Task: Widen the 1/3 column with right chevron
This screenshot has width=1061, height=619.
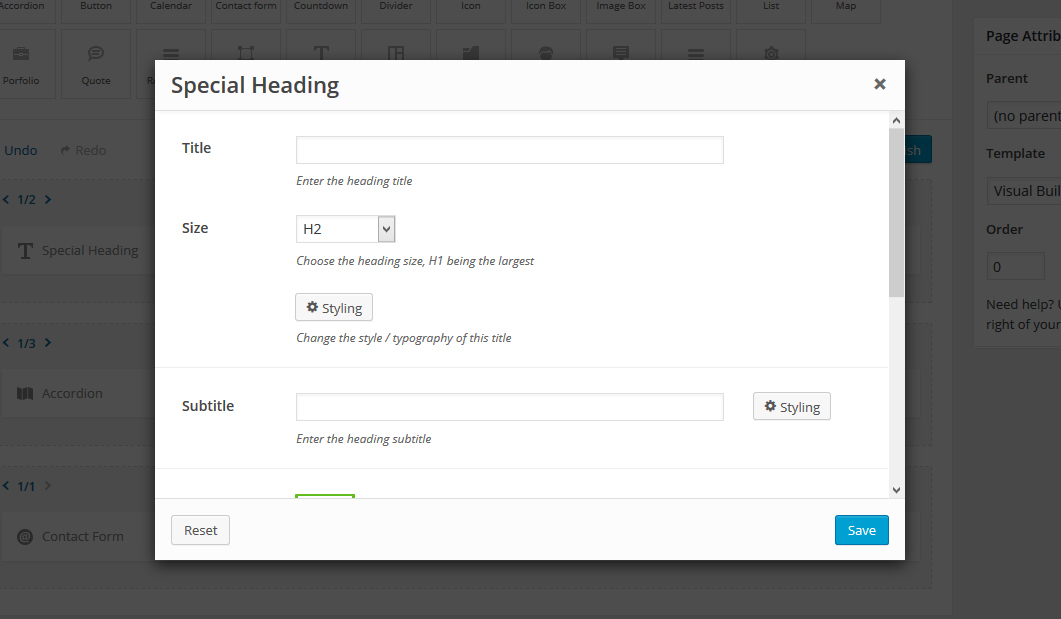Action: 47,342
